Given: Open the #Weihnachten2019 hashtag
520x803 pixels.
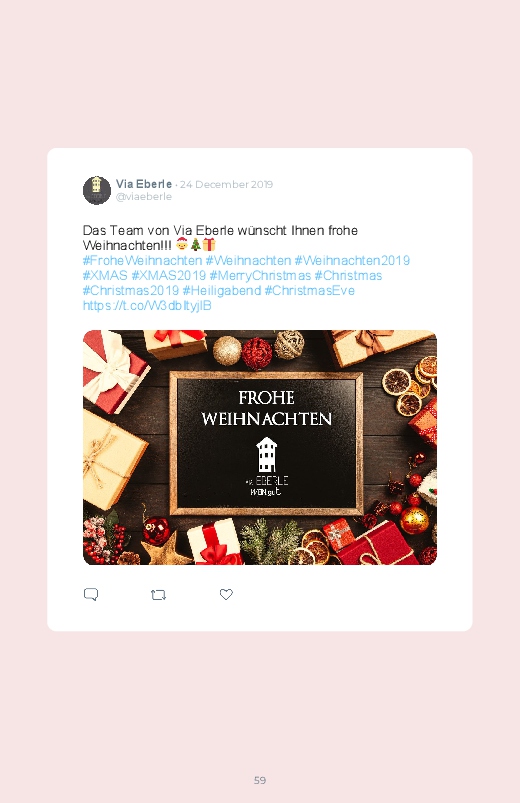Looking at the screenshot, I should [352, 261].
